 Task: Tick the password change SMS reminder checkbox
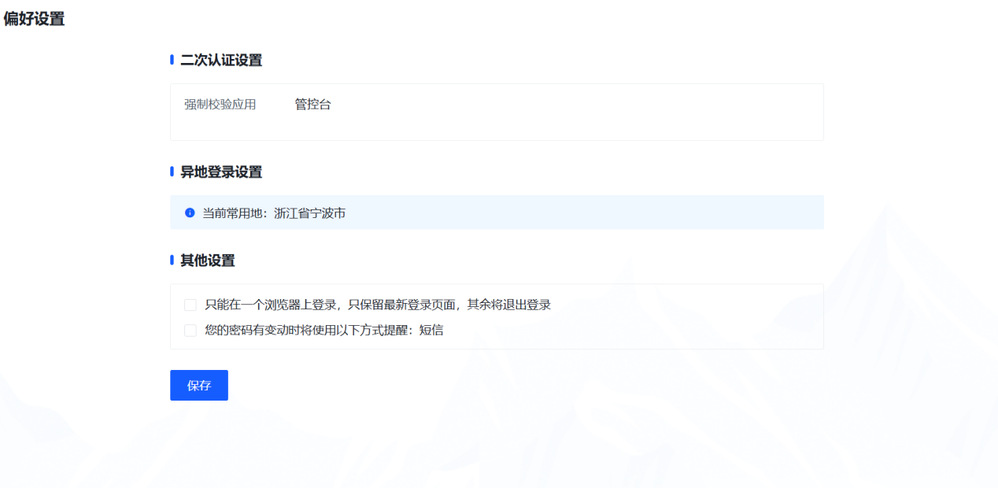tap(190, 330)
